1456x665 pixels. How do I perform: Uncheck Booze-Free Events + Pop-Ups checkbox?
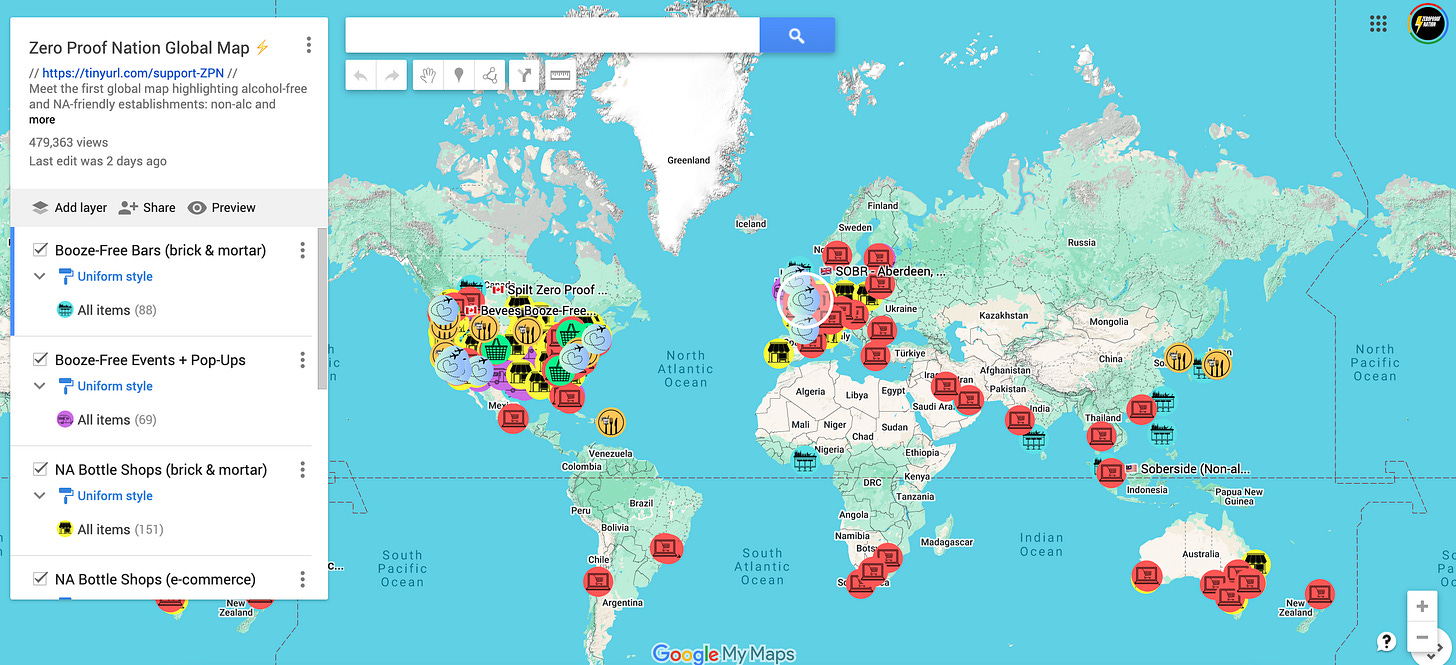point(41,360)
